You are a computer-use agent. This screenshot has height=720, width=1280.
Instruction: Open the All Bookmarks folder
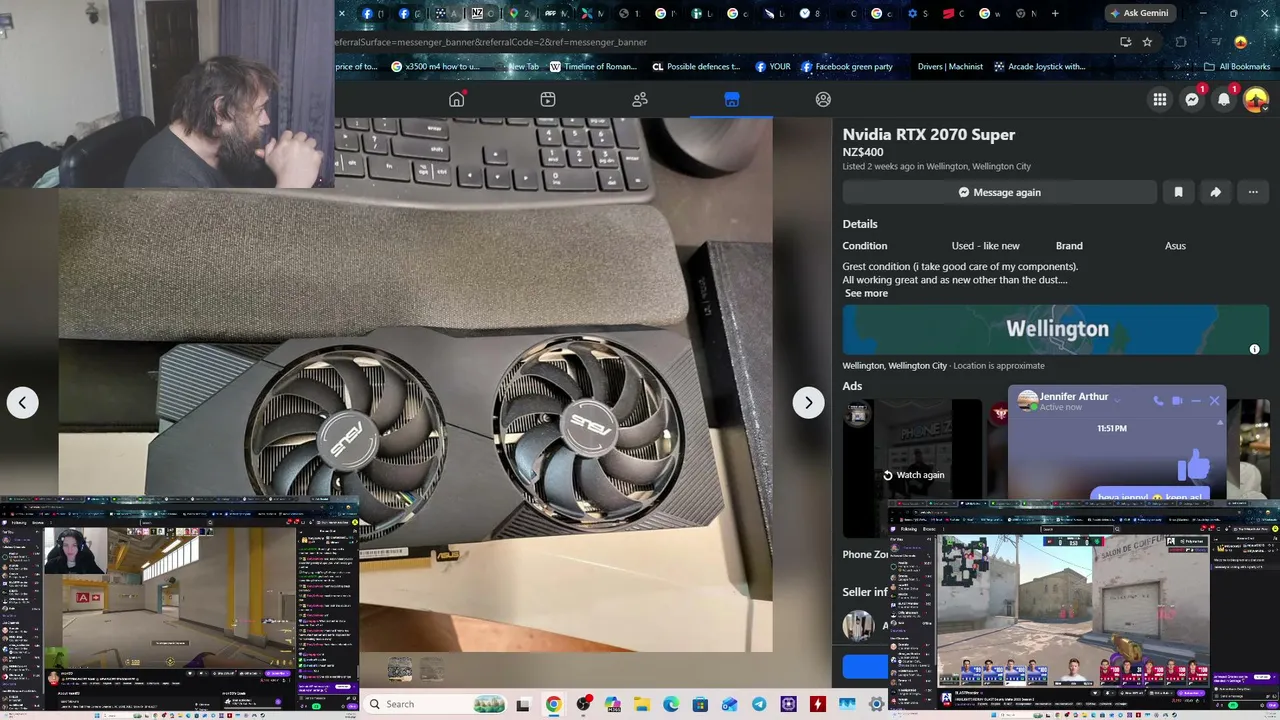click(1237, 66)
